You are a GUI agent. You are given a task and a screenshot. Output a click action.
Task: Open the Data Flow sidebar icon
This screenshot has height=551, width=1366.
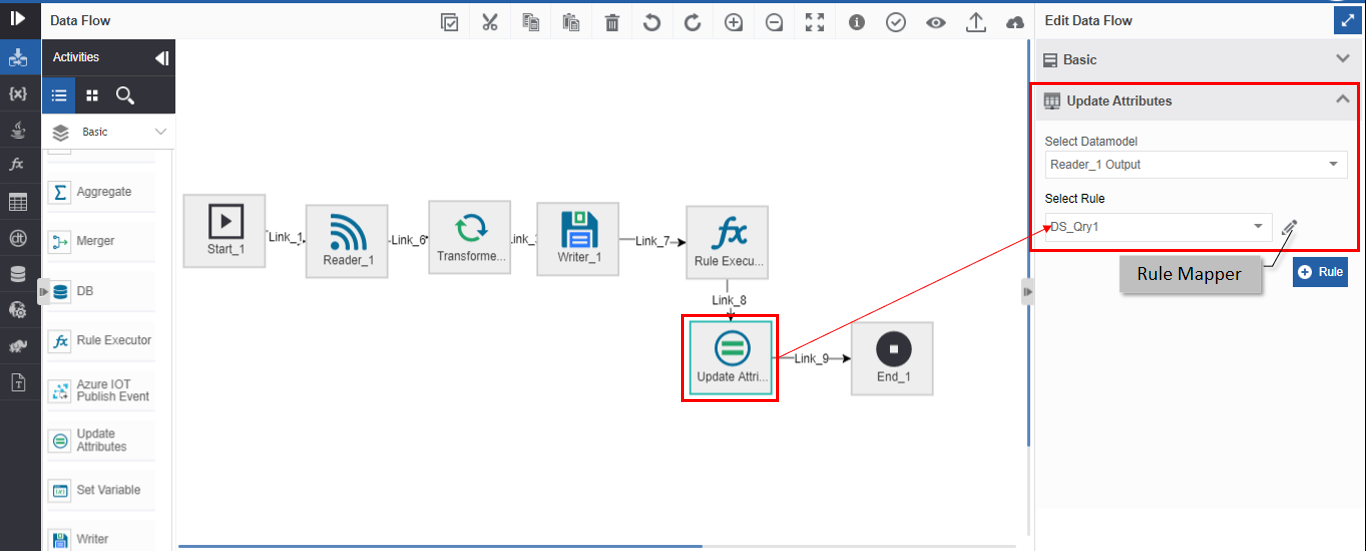click(x=18, y=57)
